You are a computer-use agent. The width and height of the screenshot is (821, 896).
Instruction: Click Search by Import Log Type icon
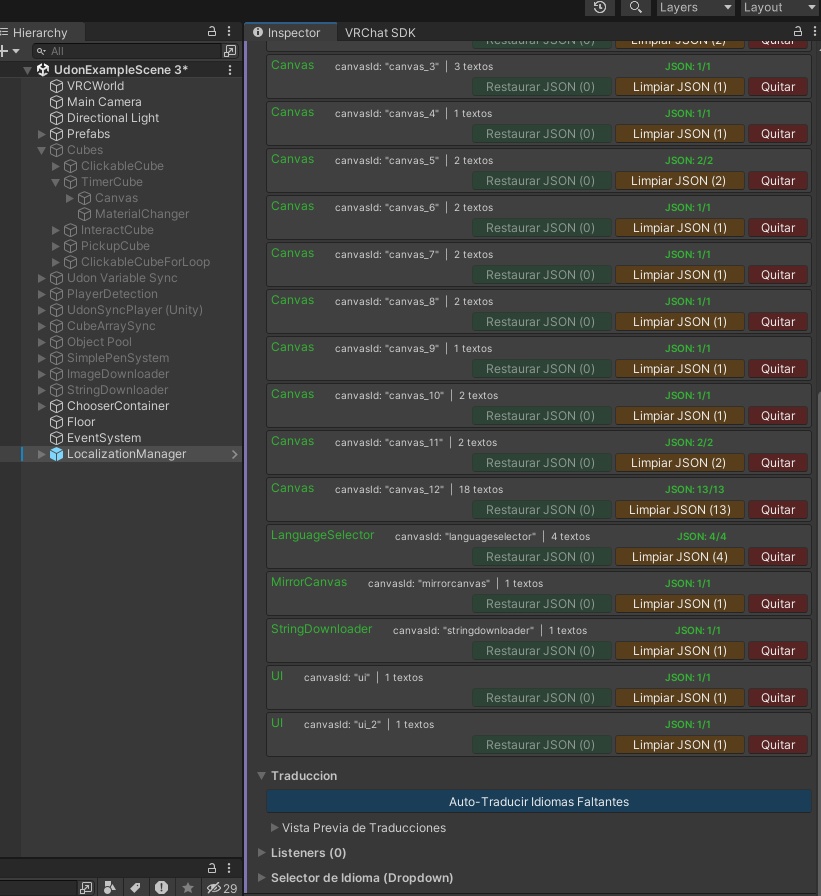(161, 887)
